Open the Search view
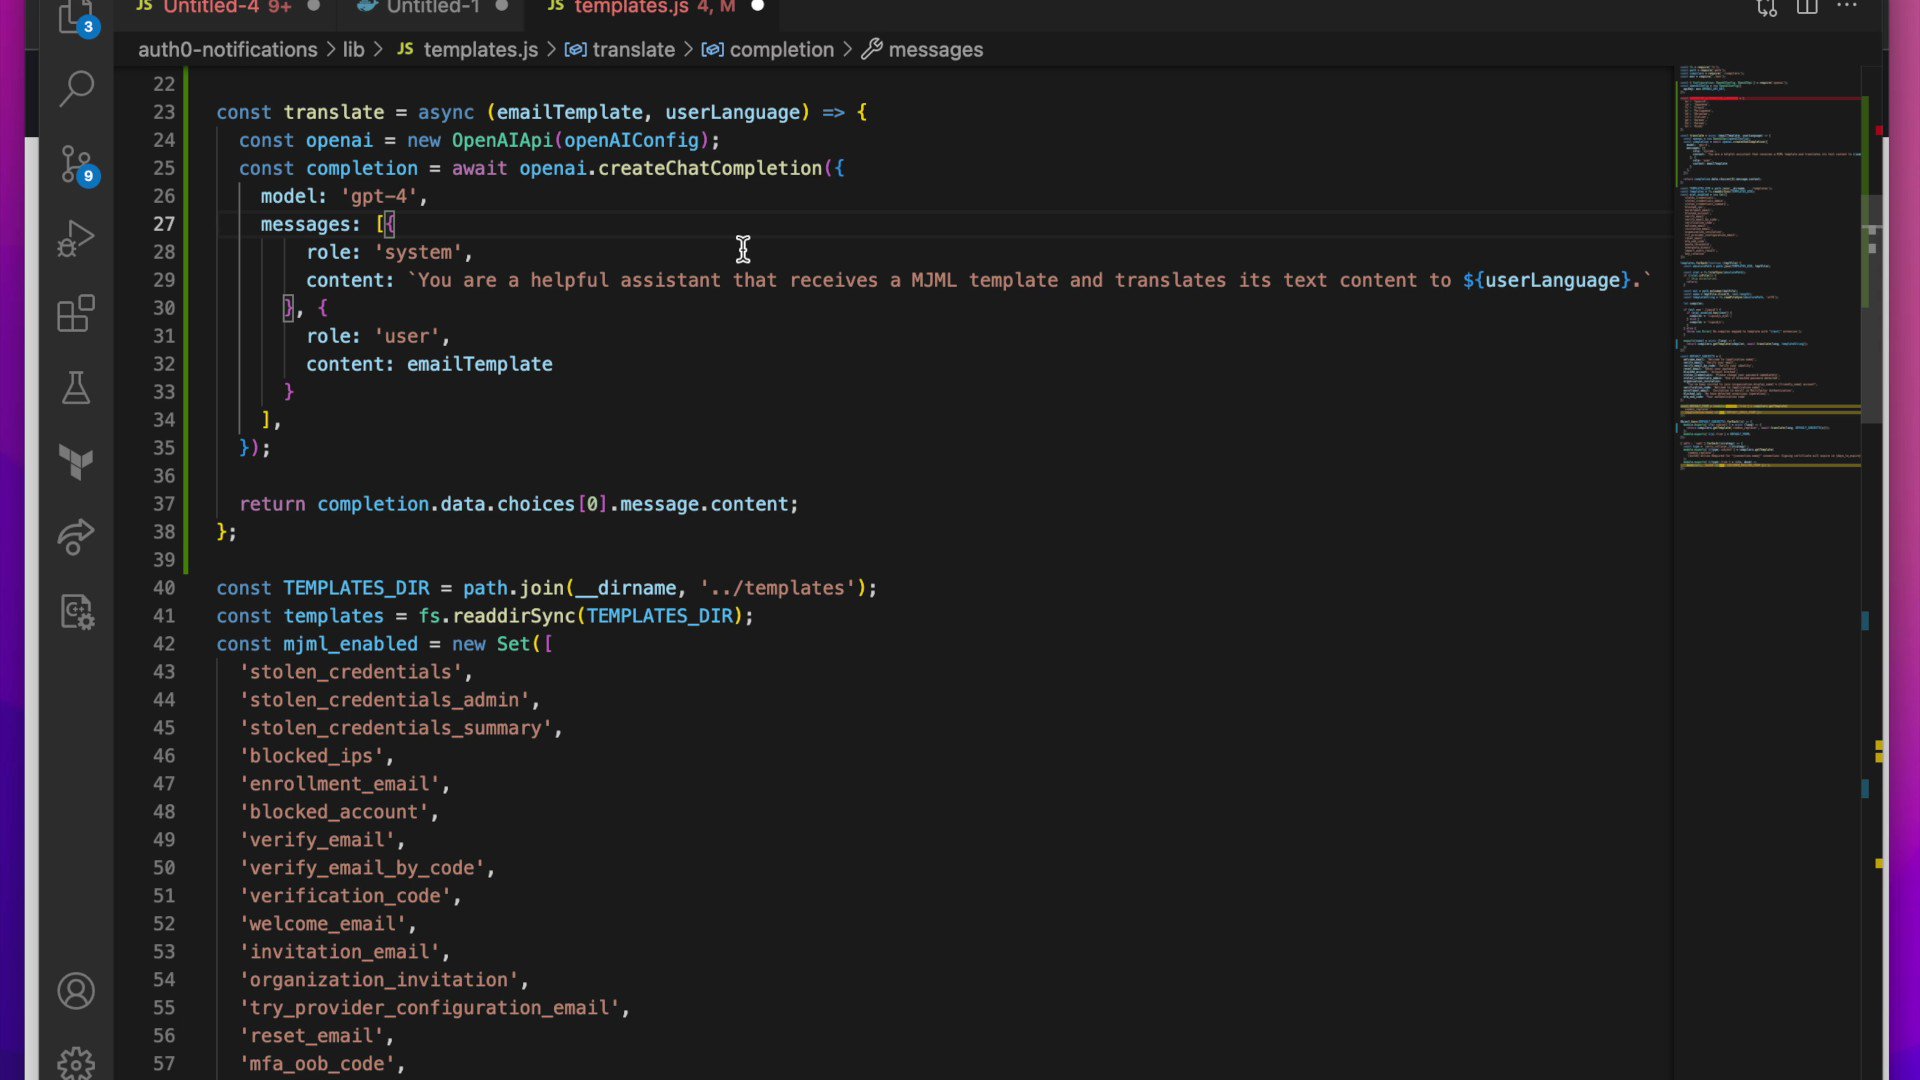This screenshot has width=1920, height=1080. 76,88
